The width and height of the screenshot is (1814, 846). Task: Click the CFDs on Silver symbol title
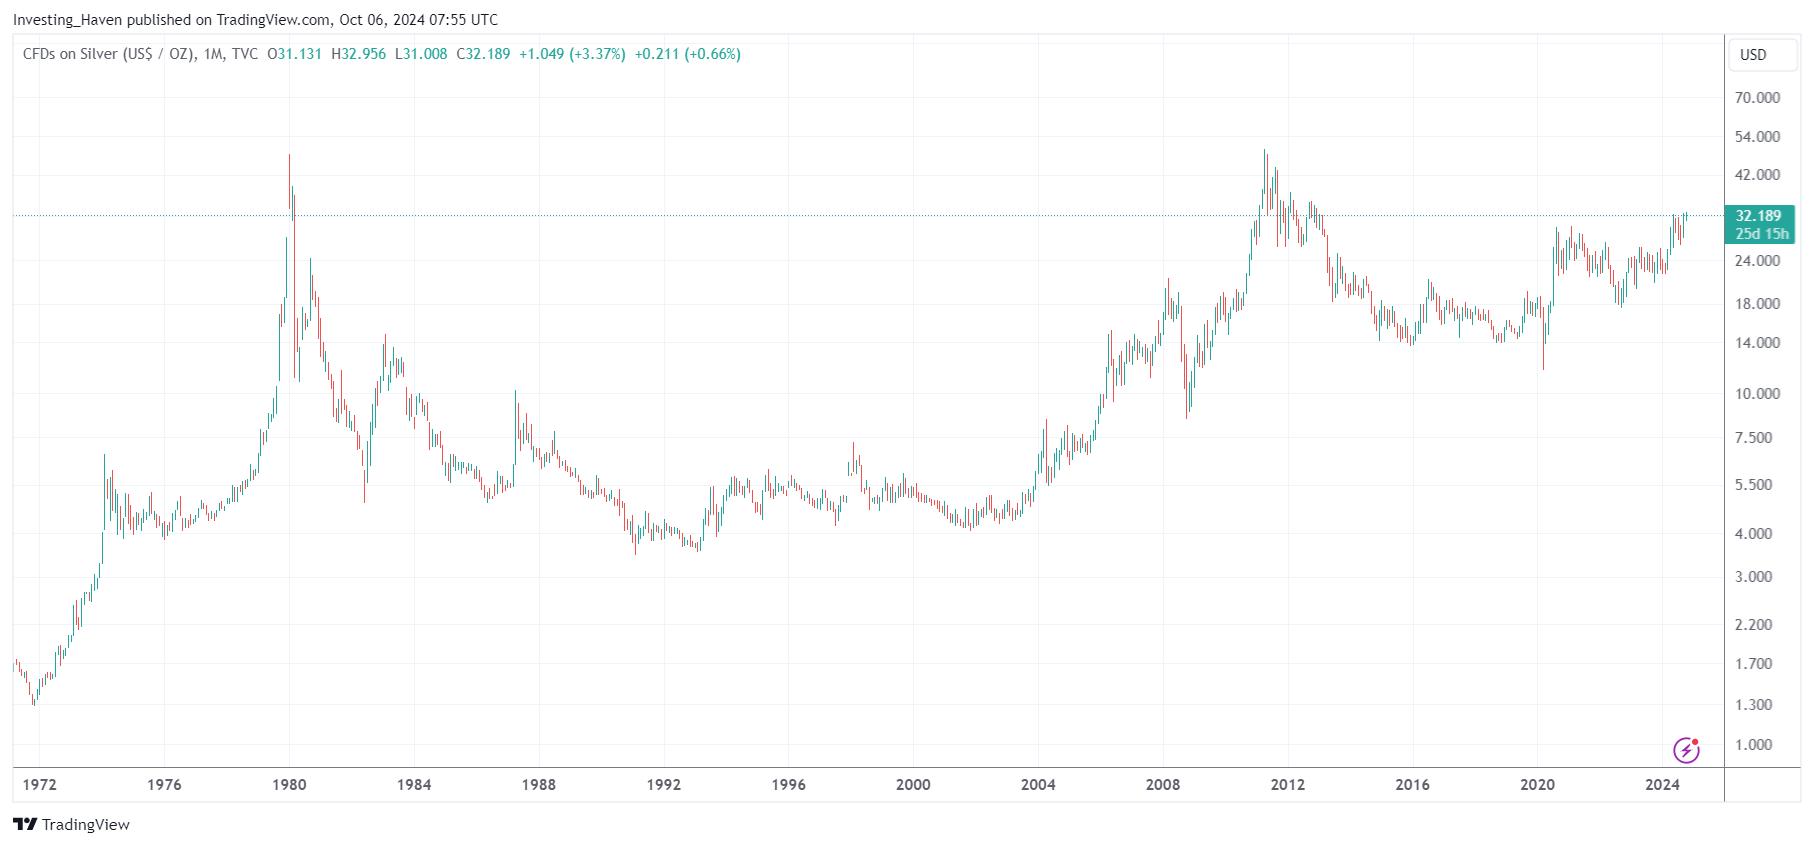pos(110,54)
